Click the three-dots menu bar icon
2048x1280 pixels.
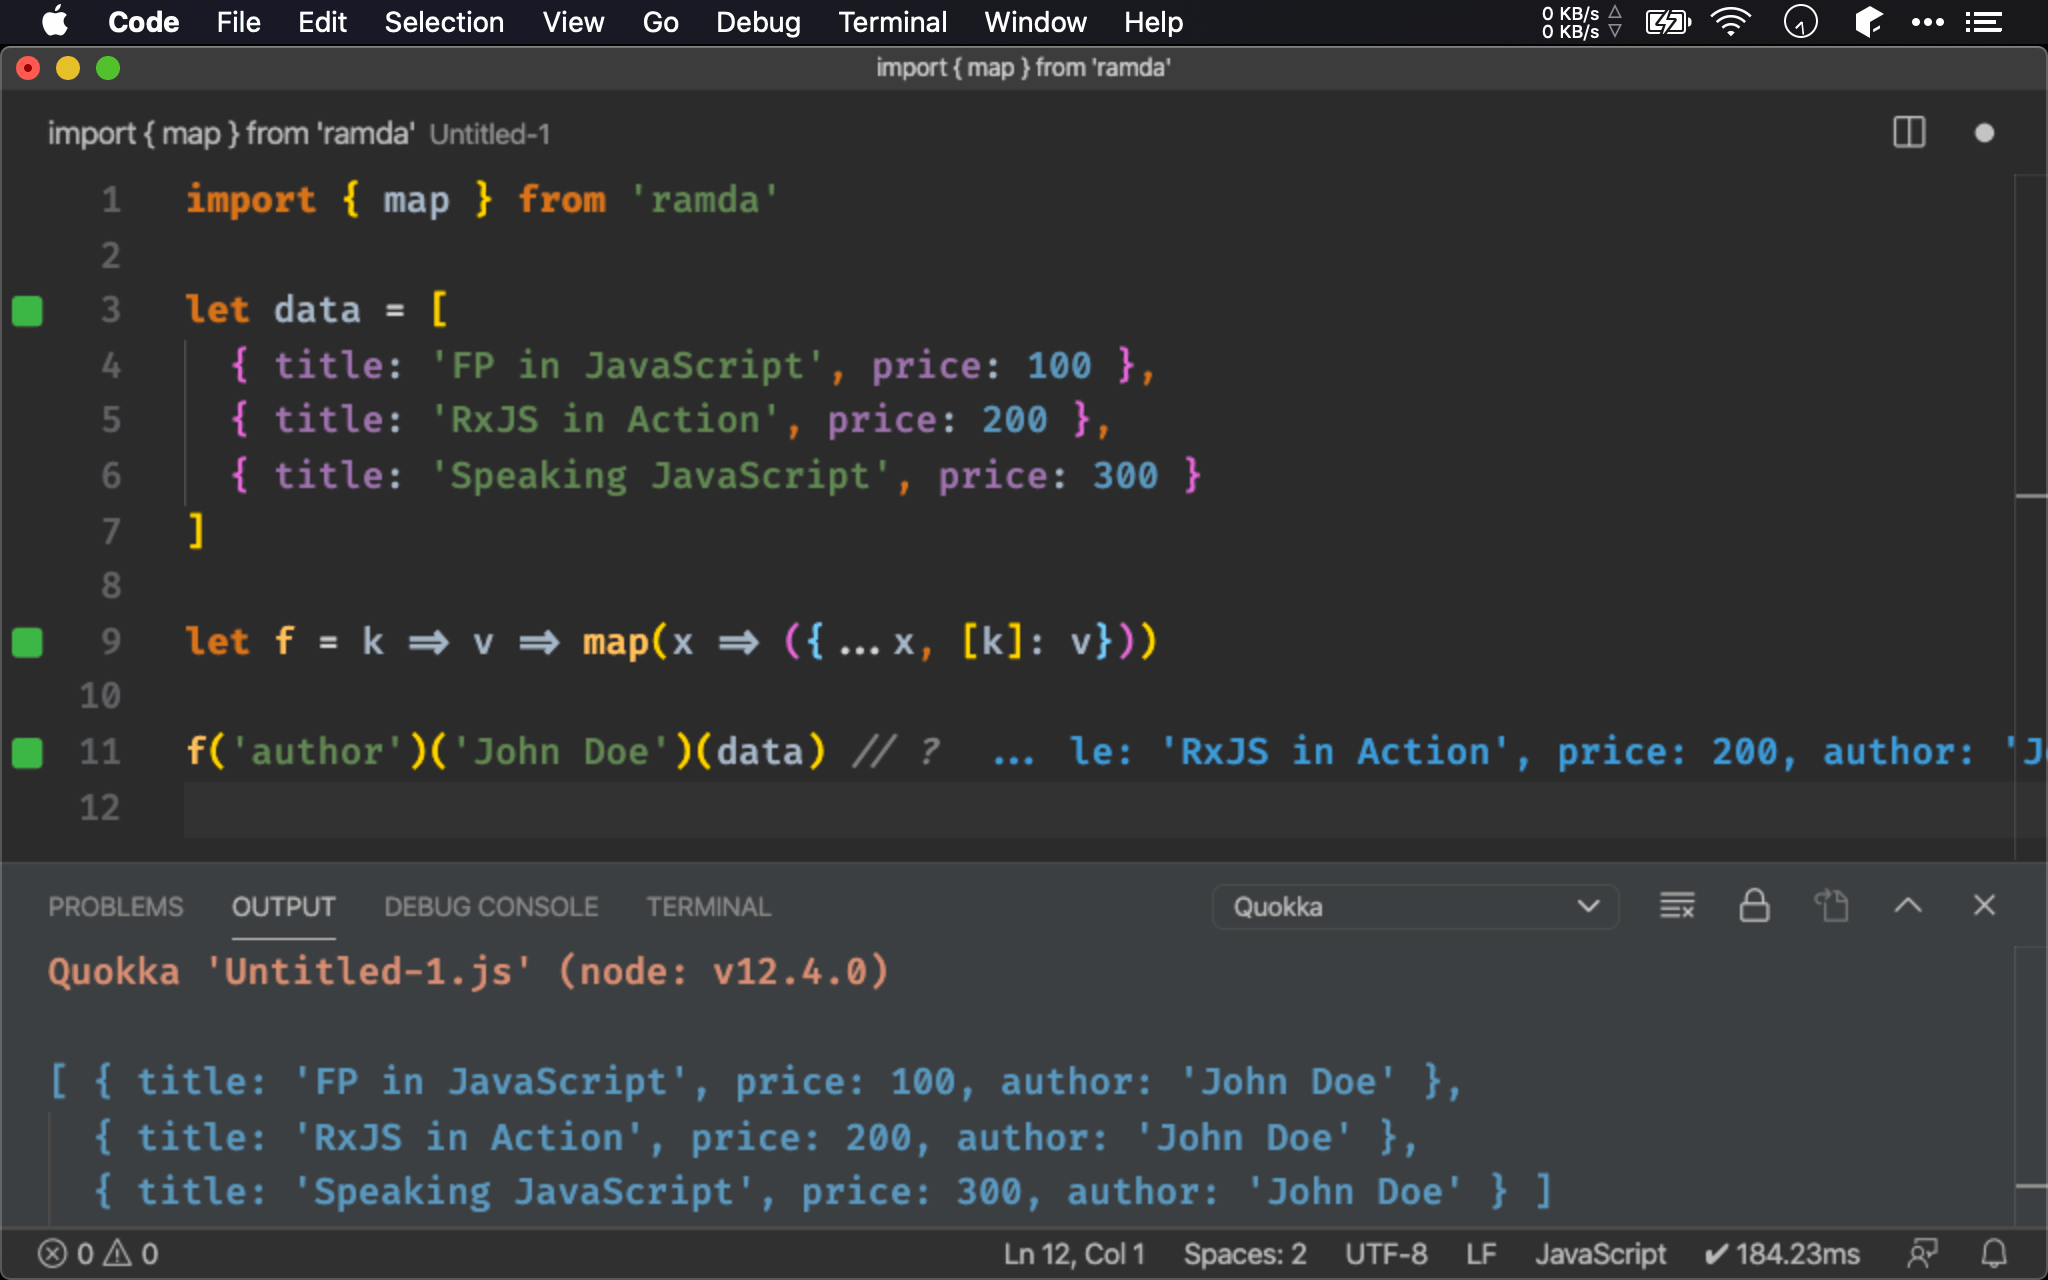pos(1927,22)
